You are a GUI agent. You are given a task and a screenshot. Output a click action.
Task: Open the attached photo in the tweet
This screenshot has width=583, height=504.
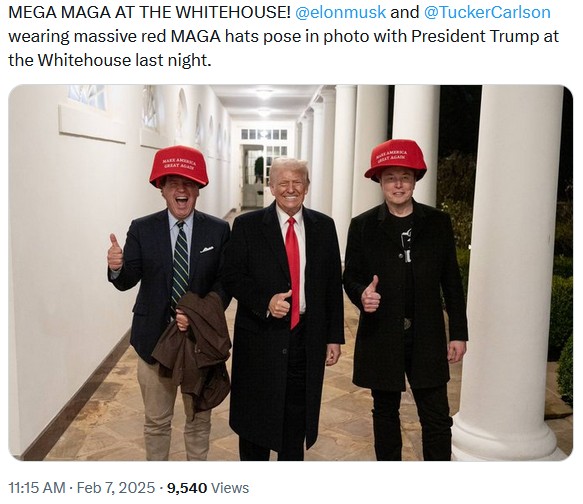[290, 272]
